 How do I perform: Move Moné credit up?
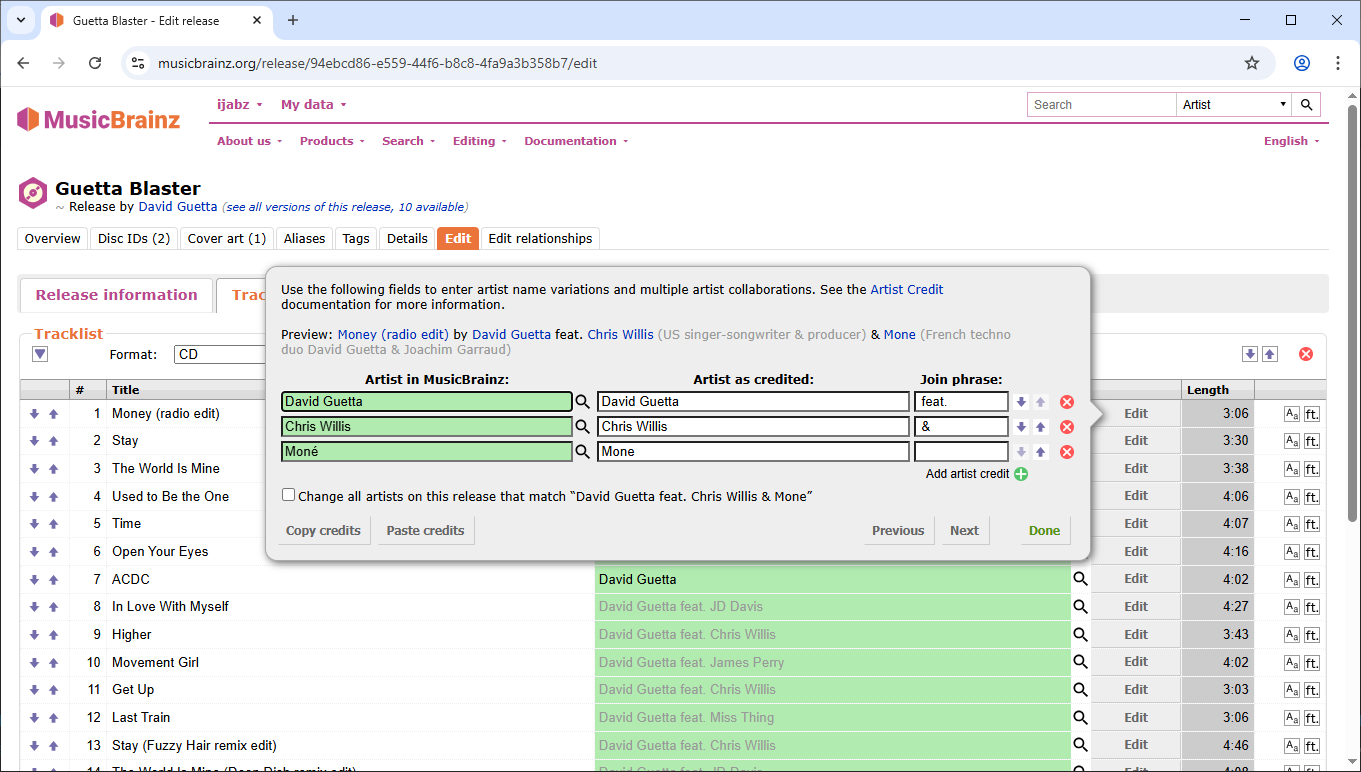[x=1041, y=452]
